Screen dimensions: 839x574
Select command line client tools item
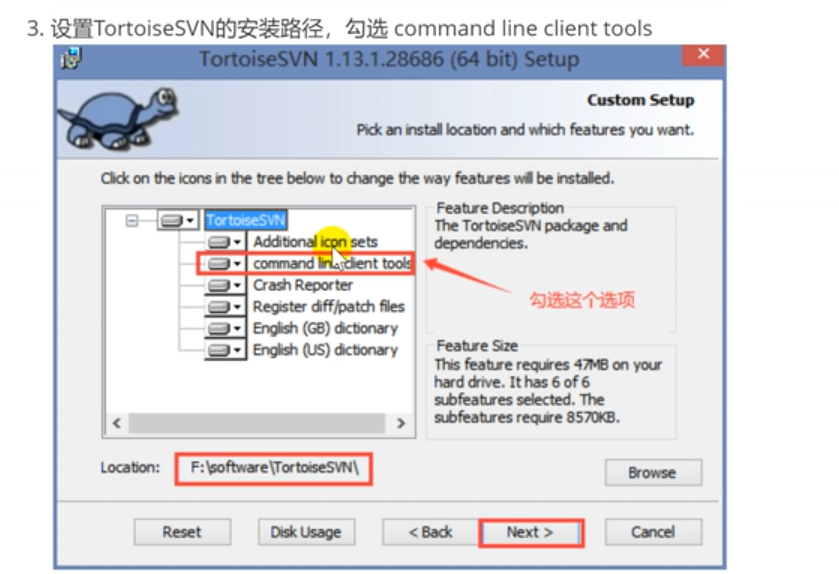pyautogui.click(x=332, y=264)
